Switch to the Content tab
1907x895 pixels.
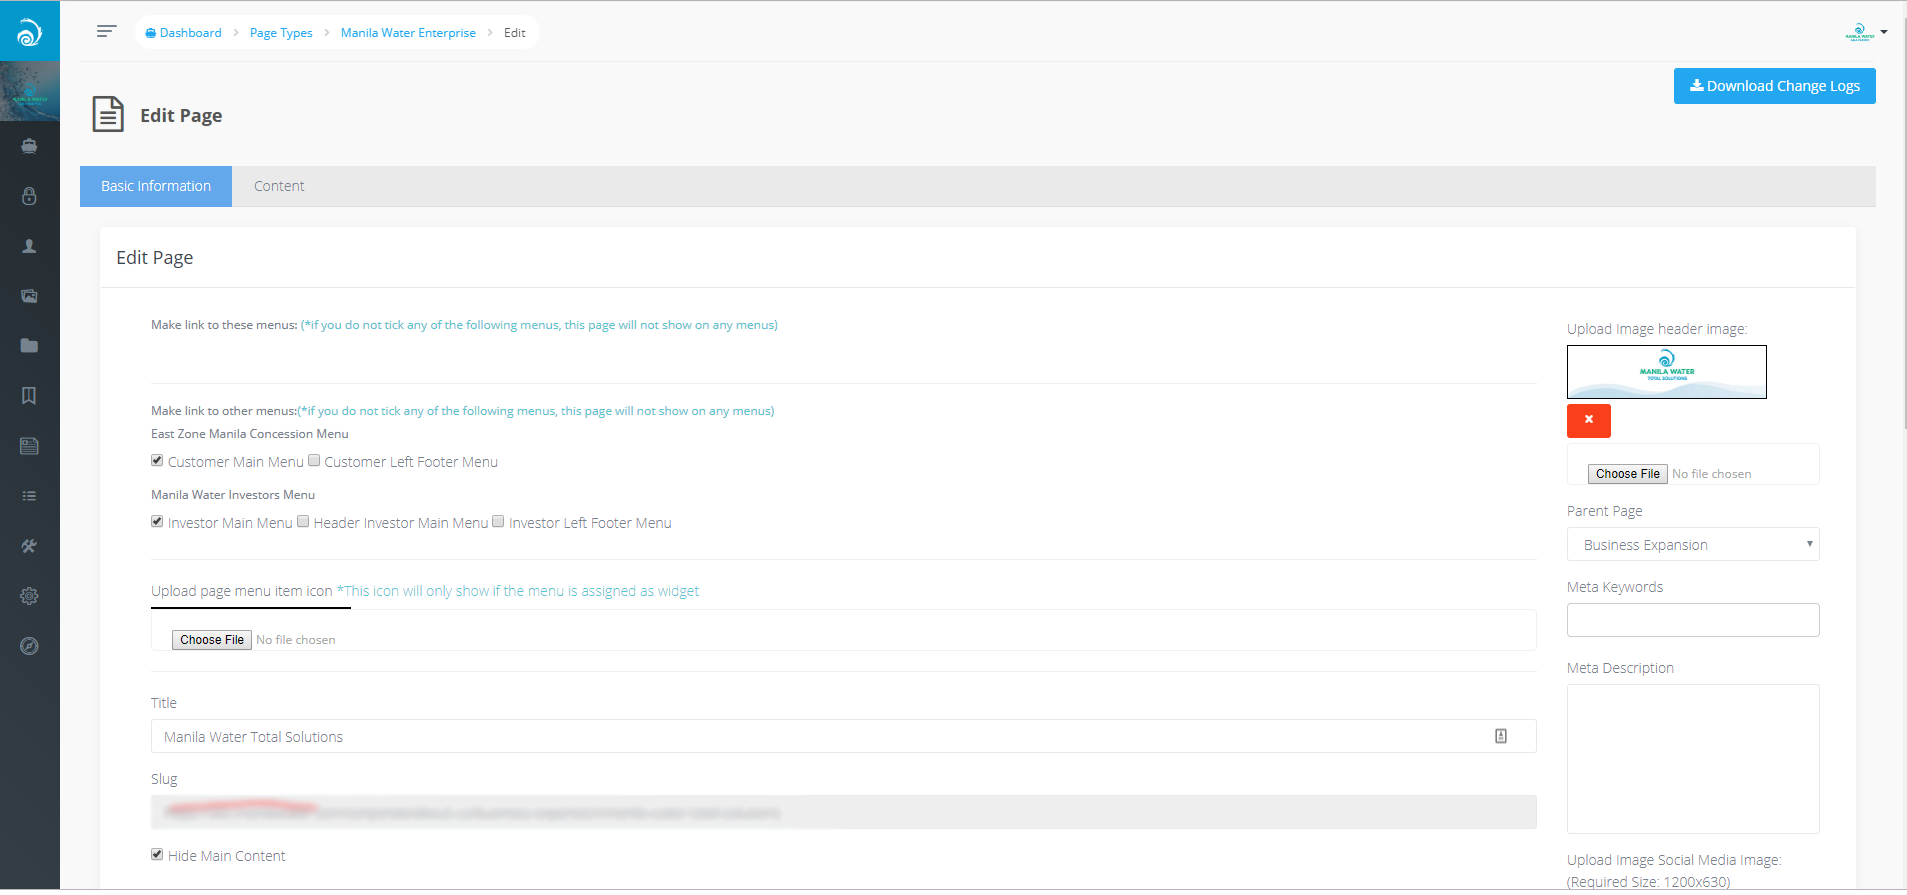279,186
